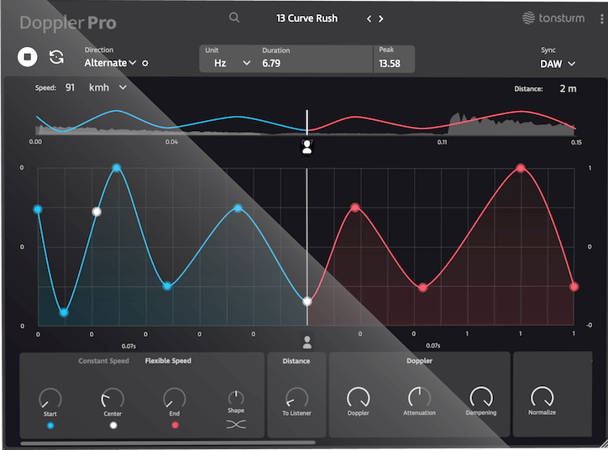The width and height of the screenshot is (608, 450).
Task: Click the Normalize knob
Action: click(x=543, y=397)
